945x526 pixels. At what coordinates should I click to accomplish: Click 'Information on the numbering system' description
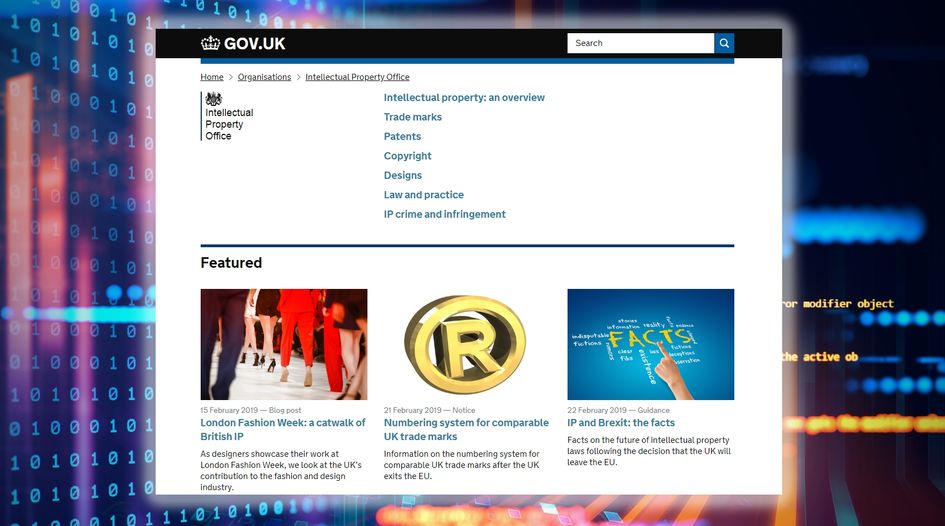462,465
